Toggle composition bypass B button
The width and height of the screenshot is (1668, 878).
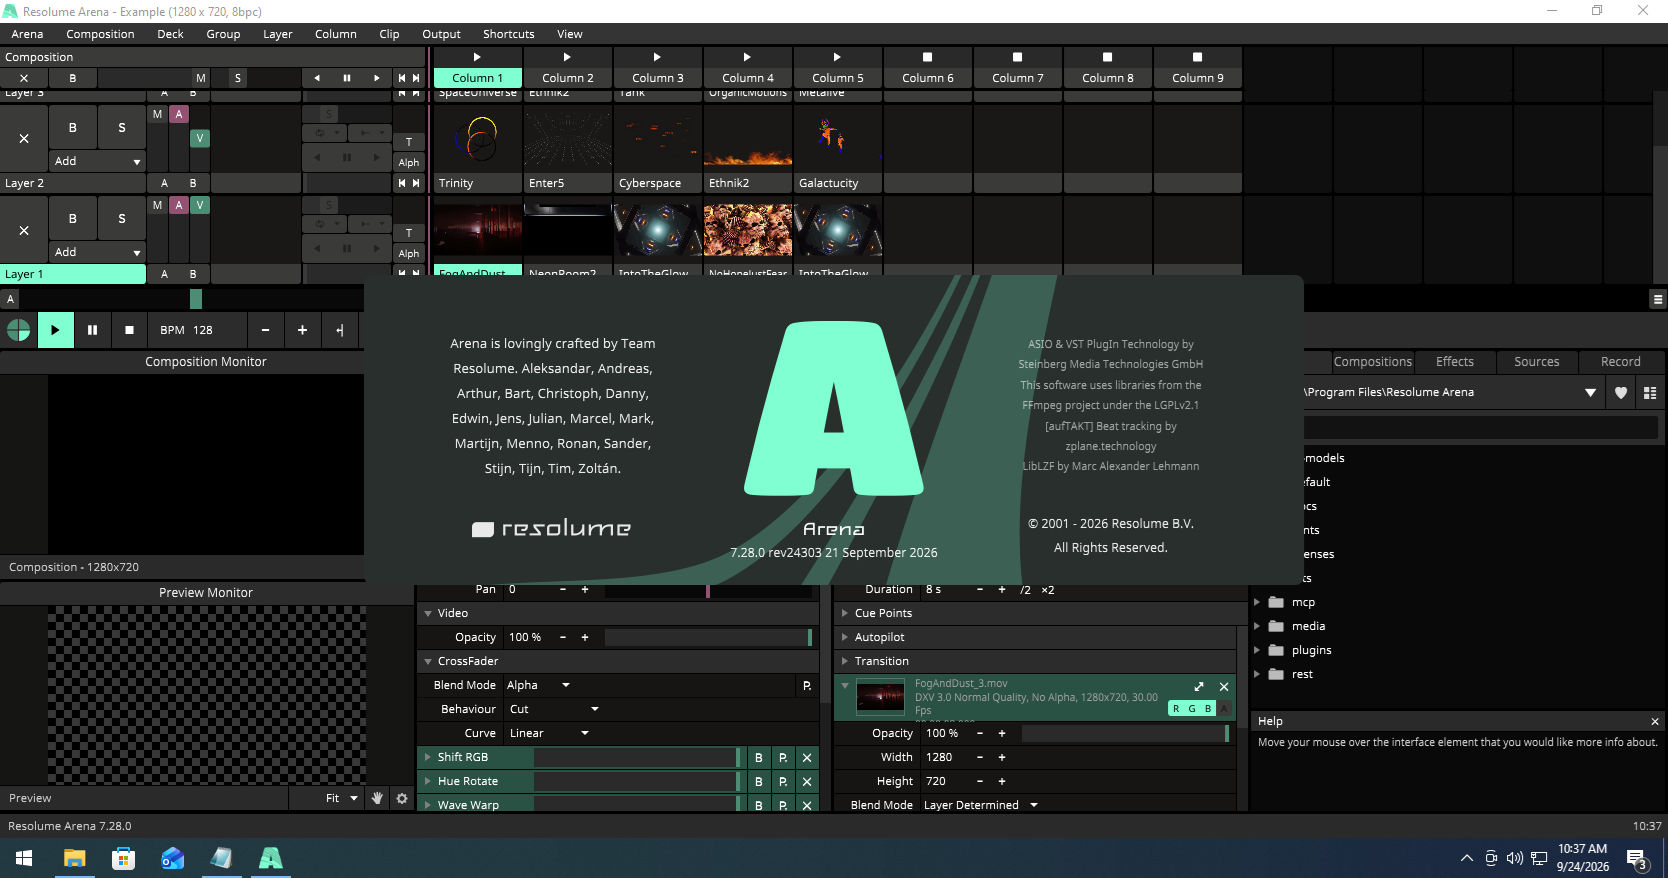(72, 78)
